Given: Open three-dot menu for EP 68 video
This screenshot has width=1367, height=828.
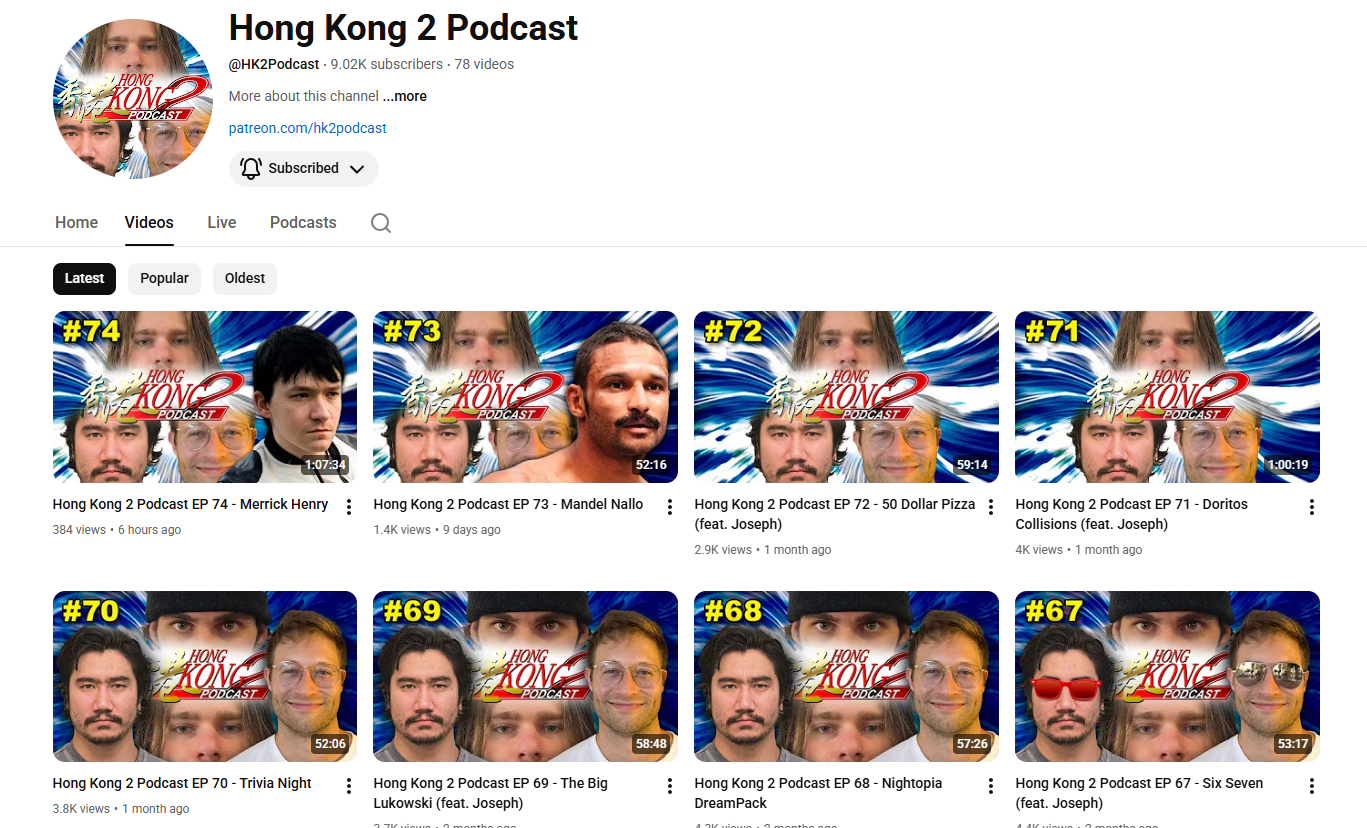Looking at the screenshot, I should (991, 786).
